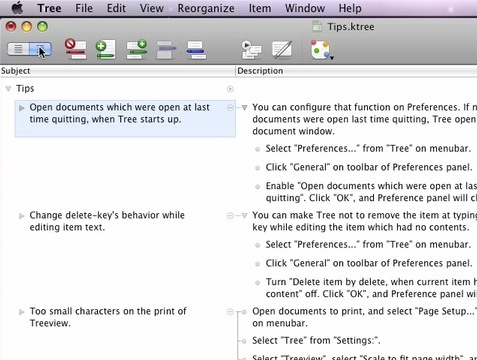Click the edit note pencil icon
The width and height of the screenshot is (477, 360).
click(x=282, y=50)
